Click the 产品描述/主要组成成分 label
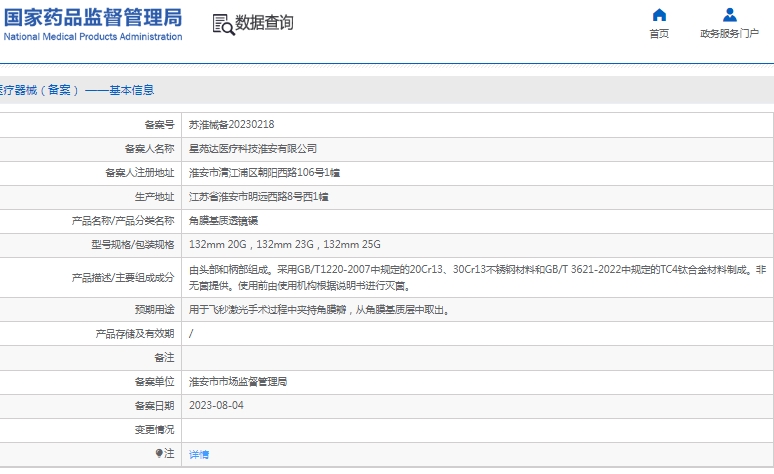 123,277
